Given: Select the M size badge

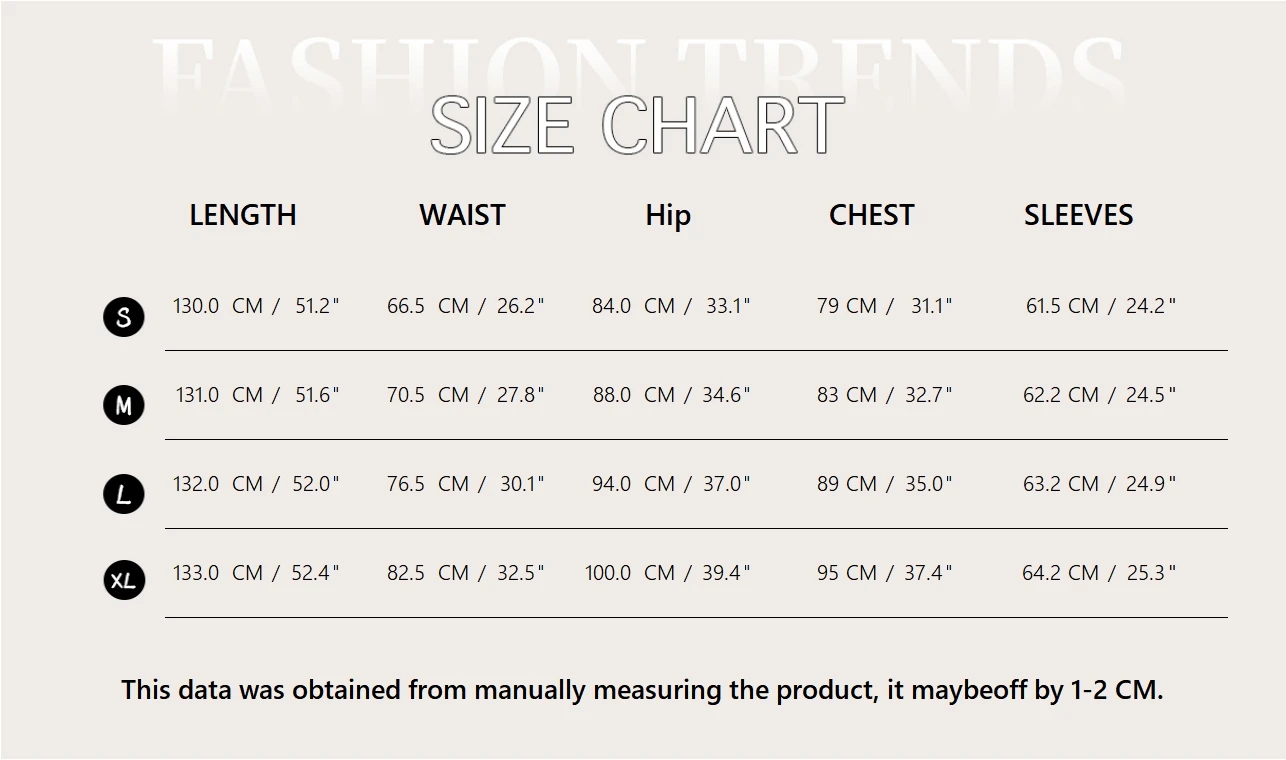Looking at the screenshot, I should coord(124,406).
